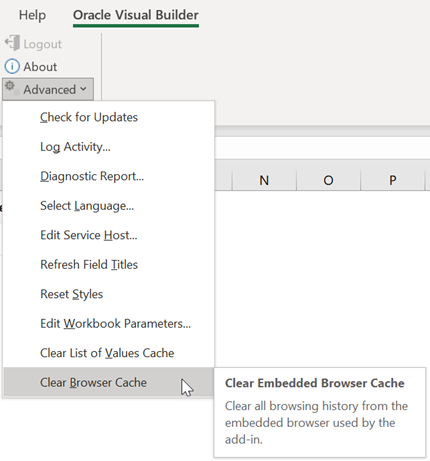Select Clear List of Values Cache

108,353
